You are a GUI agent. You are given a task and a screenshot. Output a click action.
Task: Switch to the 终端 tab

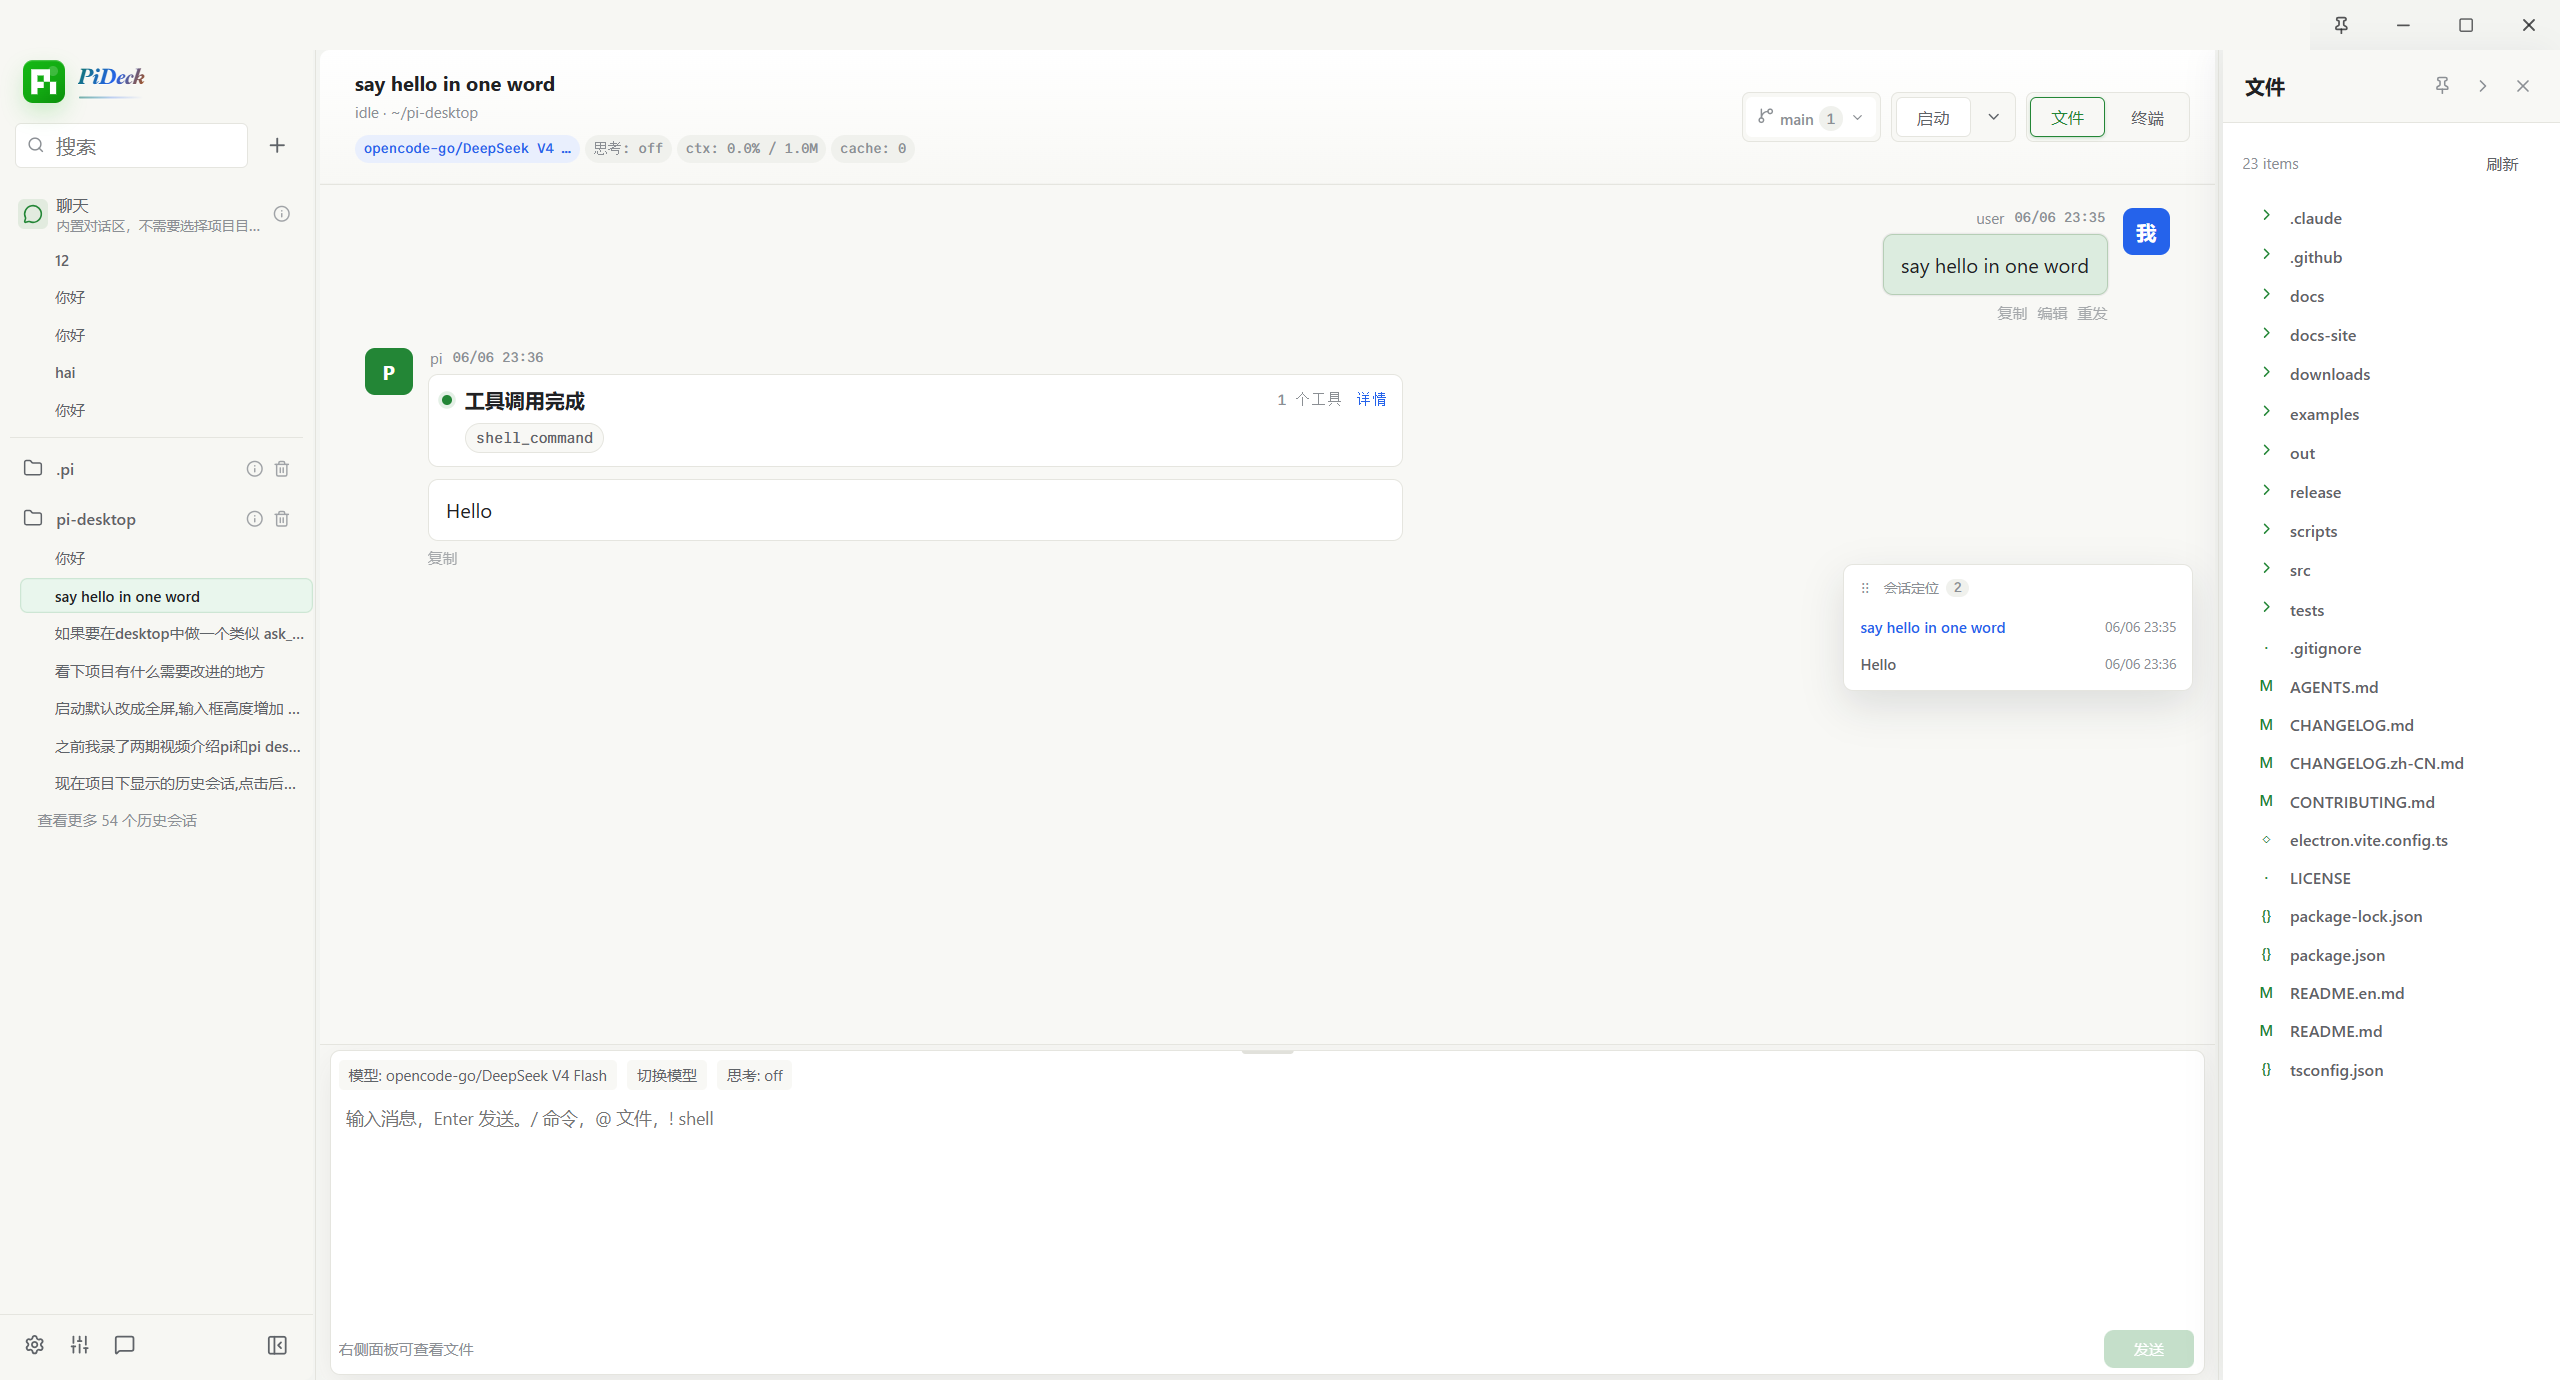tap(2147, 118)
